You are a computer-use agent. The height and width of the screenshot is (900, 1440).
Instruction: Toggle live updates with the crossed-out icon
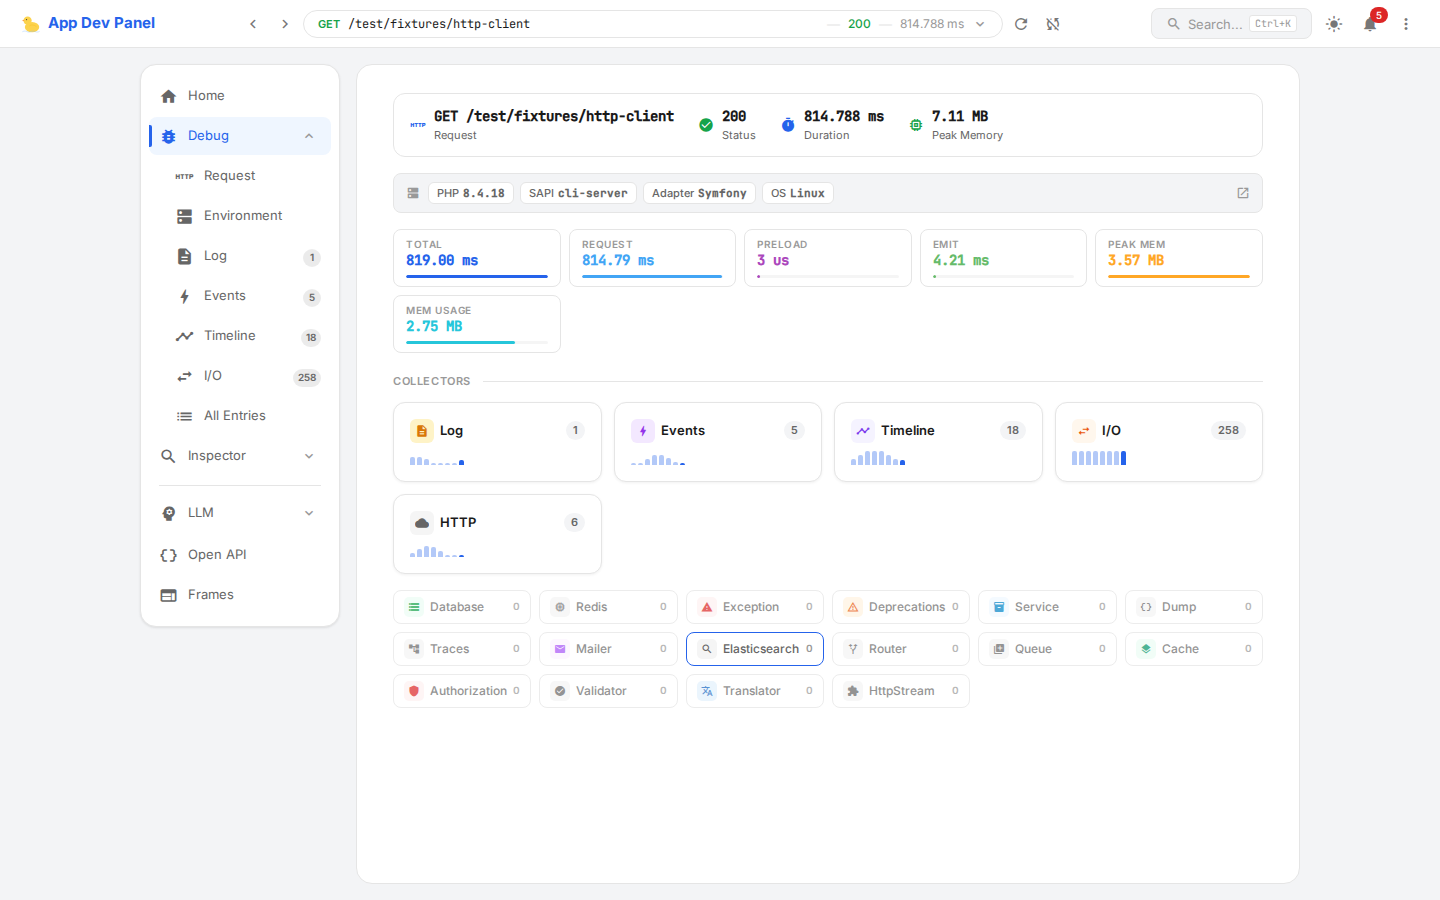[x=1053, y=23]
